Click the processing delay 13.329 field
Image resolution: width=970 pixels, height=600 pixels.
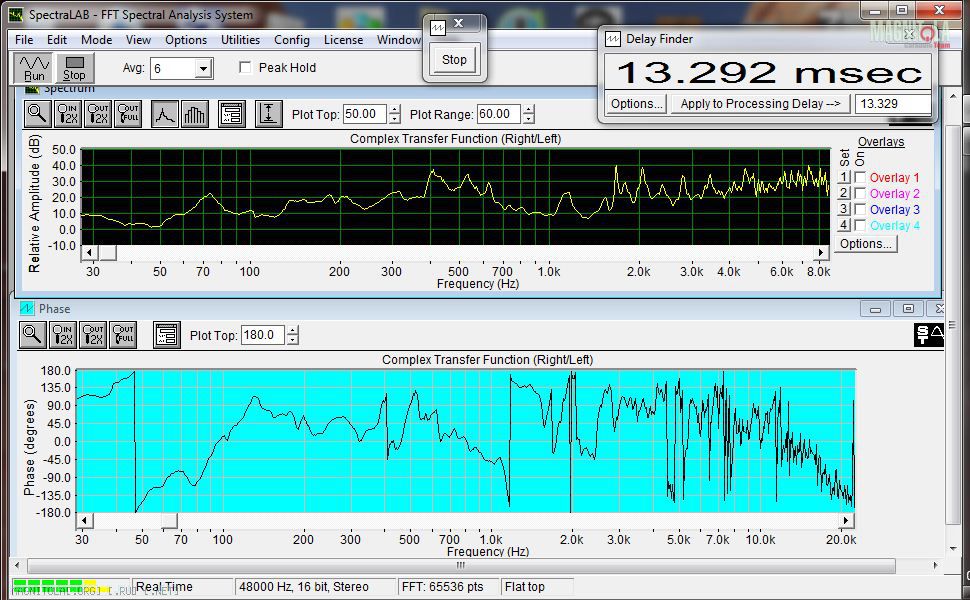pos(893,104)
